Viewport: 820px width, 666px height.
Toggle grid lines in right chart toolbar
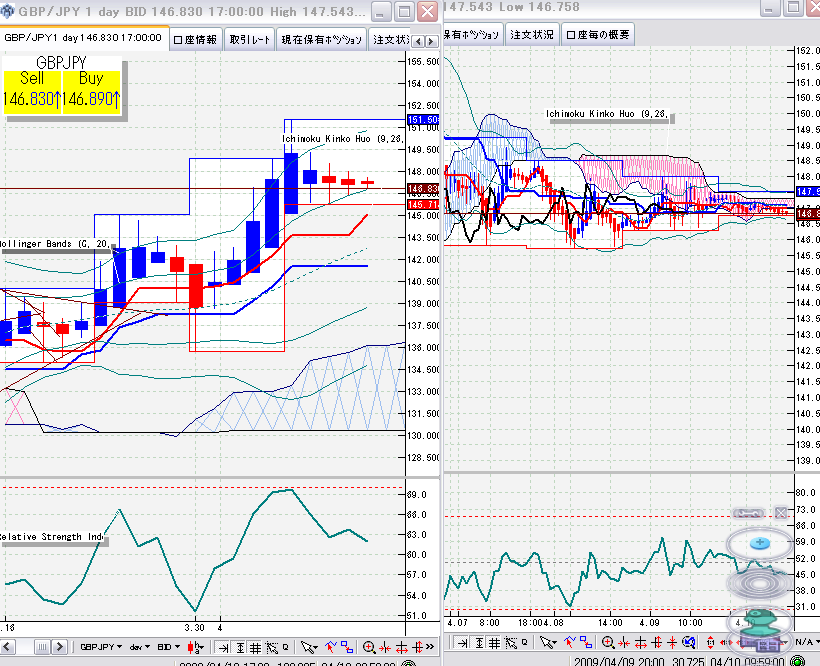point(494,642)
